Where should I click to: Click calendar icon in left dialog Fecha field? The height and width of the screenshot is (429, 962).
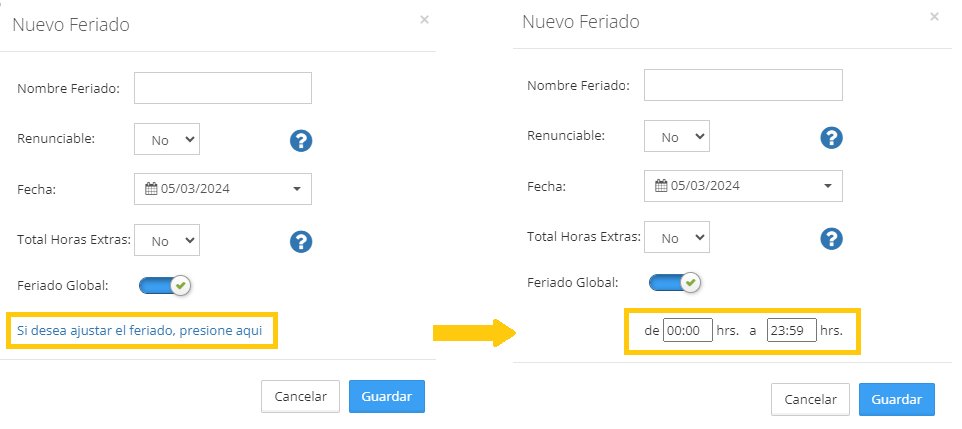click(x=151, y=189)
